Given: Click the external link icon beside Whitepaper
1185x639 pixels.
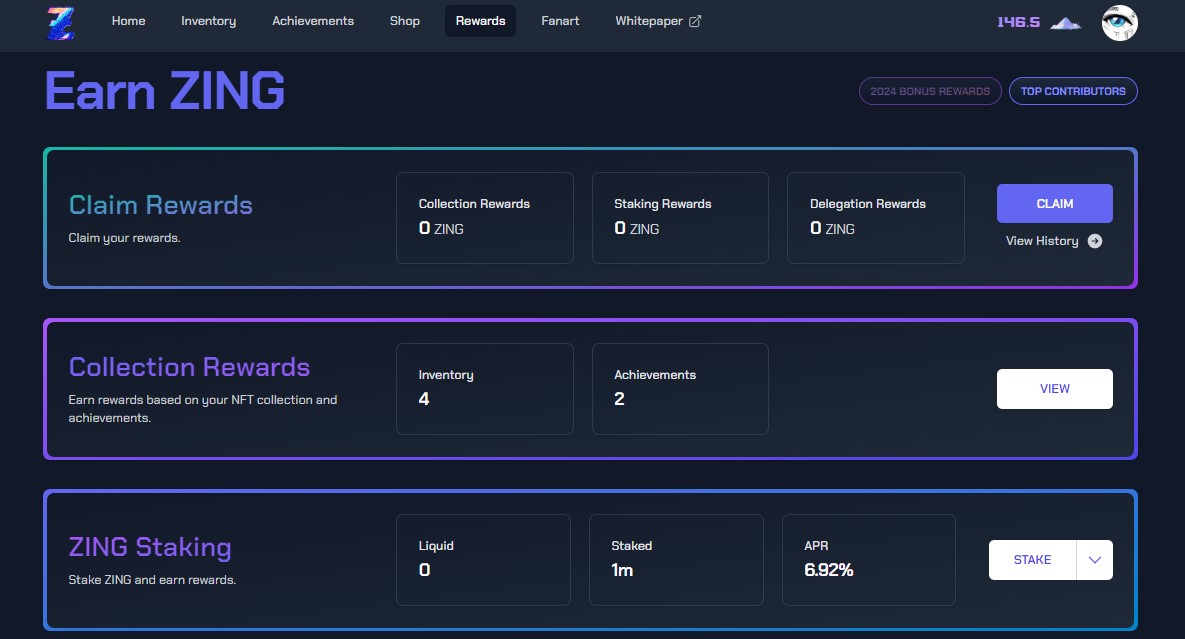Looking at the screenshot, I should coord(695,21).
